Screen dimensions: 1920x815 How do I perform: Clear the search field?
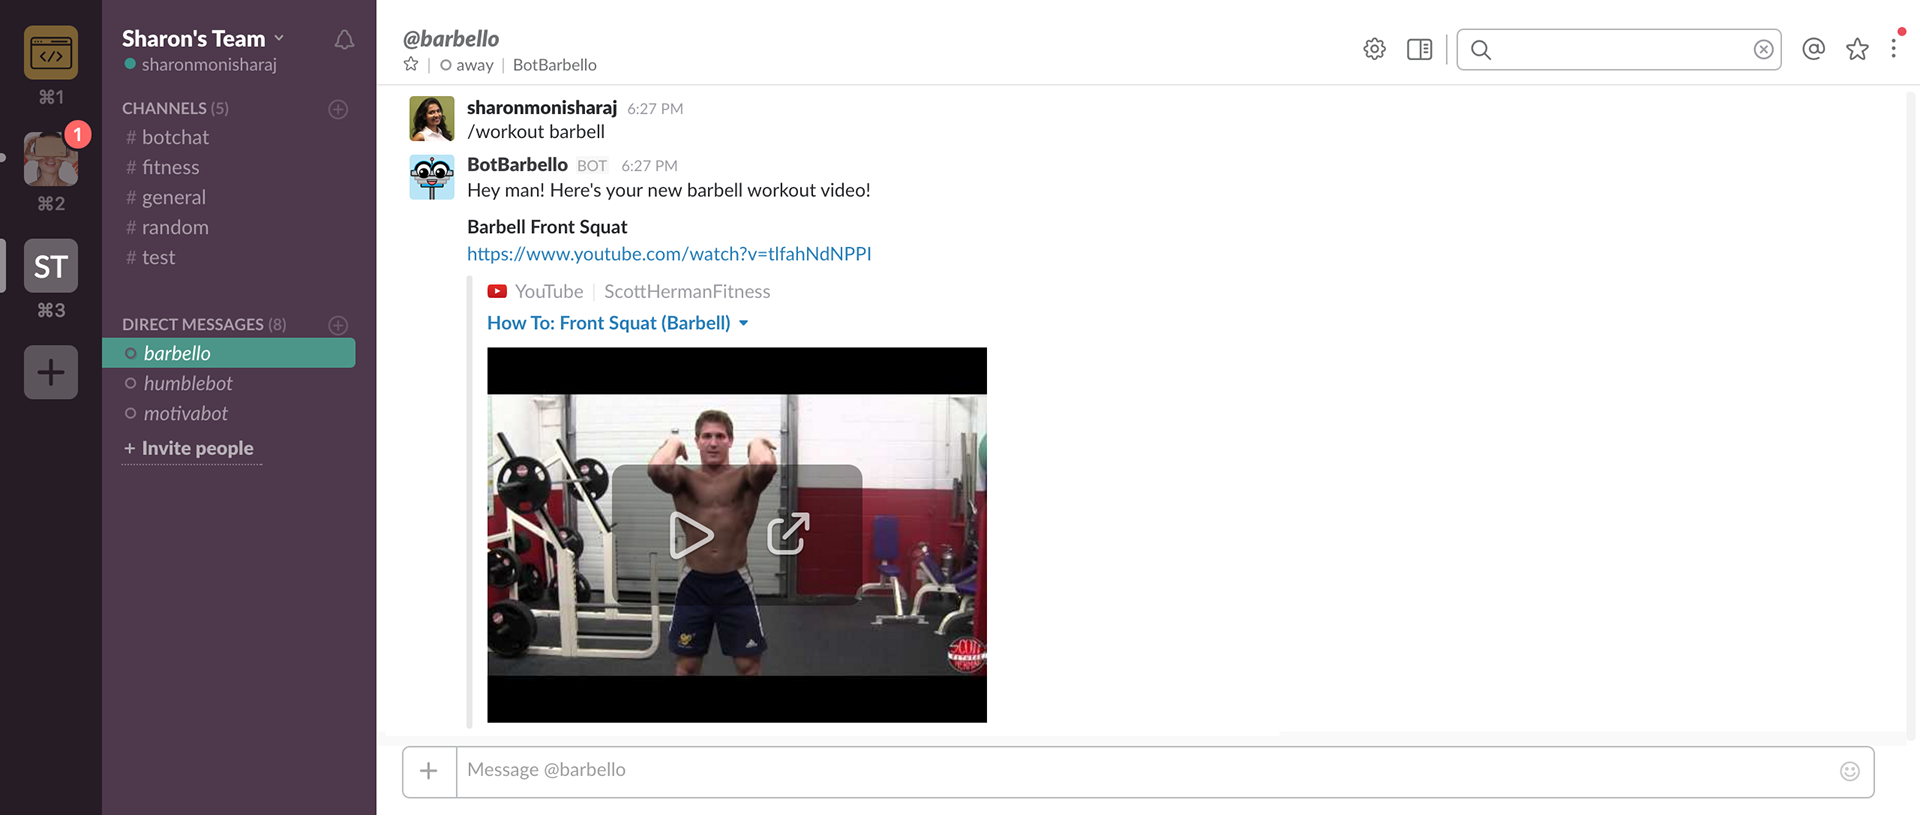1763,49
